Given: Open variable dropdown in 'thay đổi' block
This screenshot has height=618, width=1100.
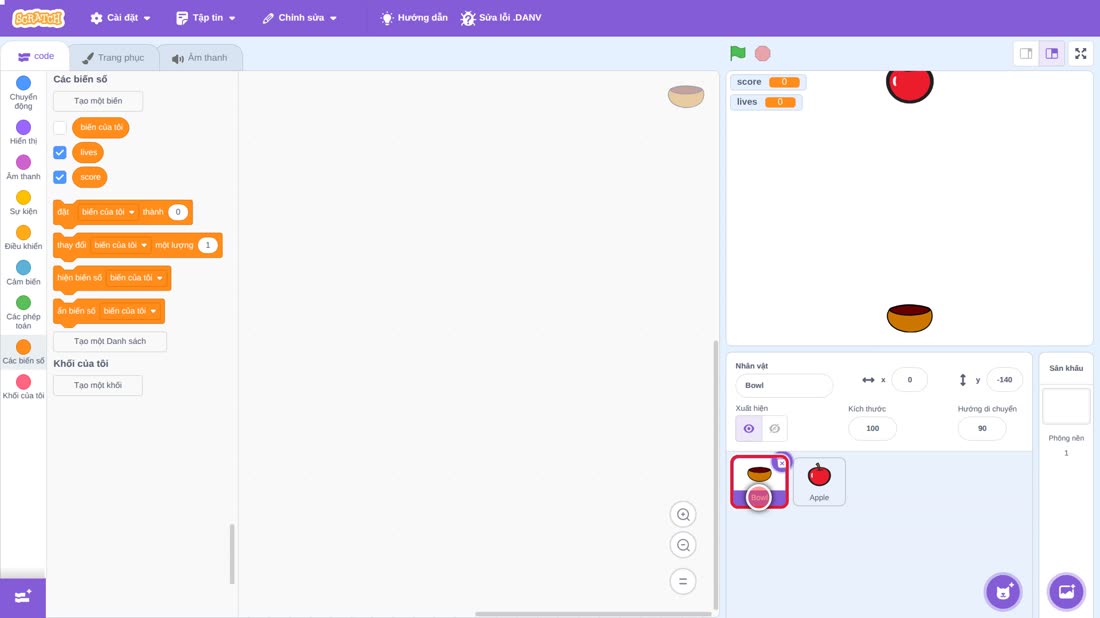Looking at the screenshot, I should coord(121,245).
